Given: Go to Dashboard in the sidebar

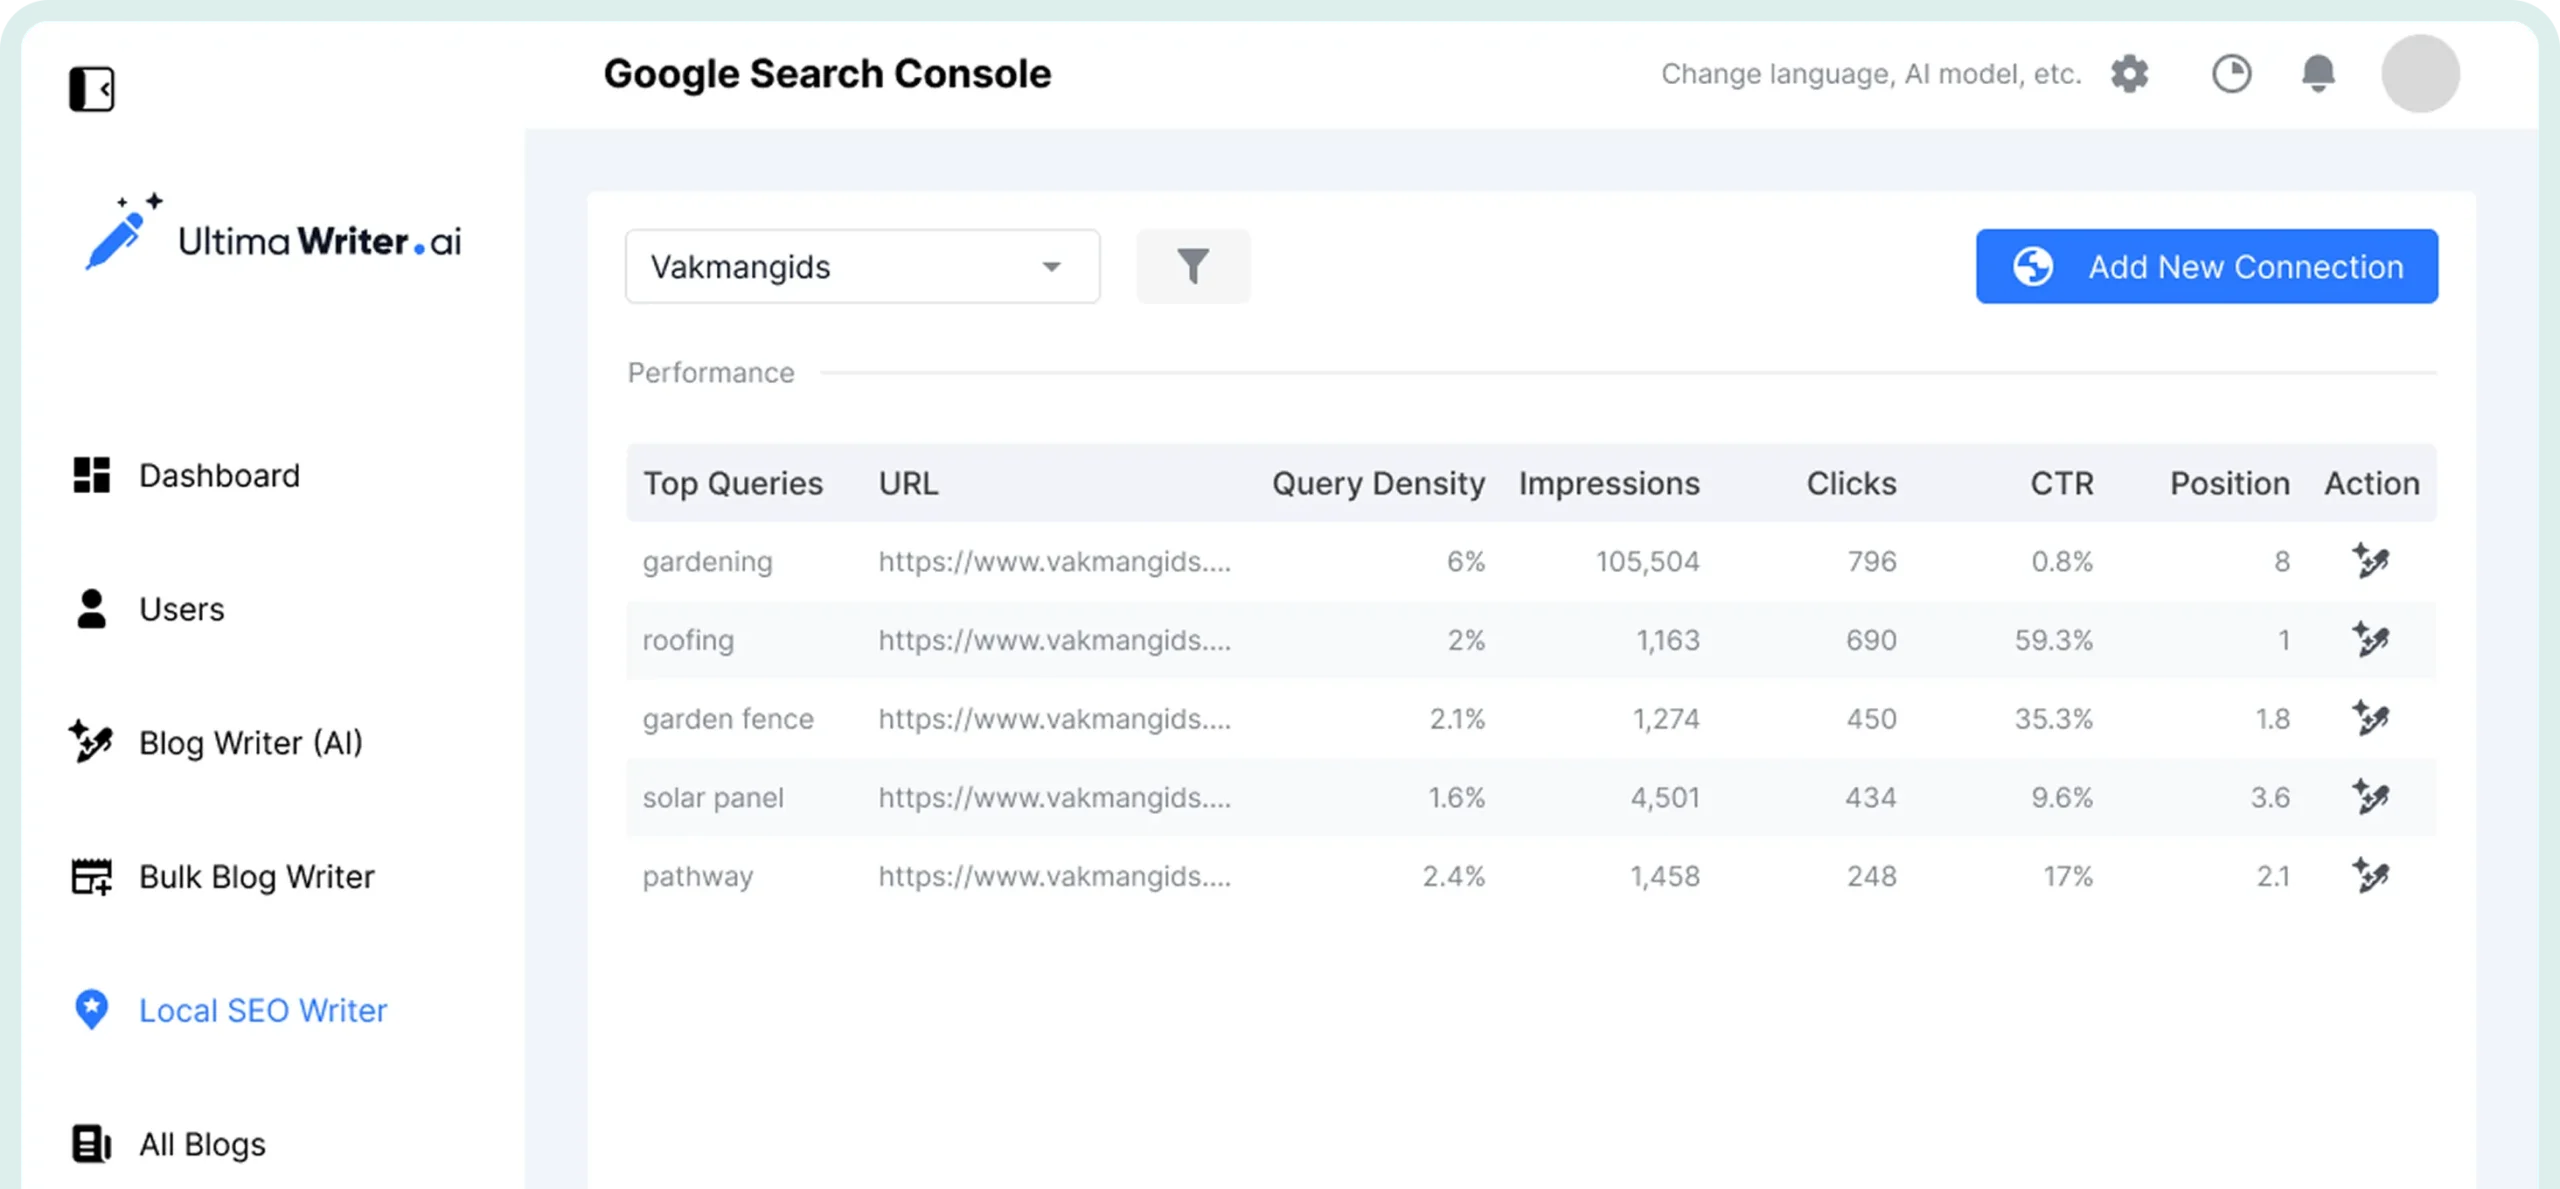Looking at the screenshot, I should (x=219, y=475).
